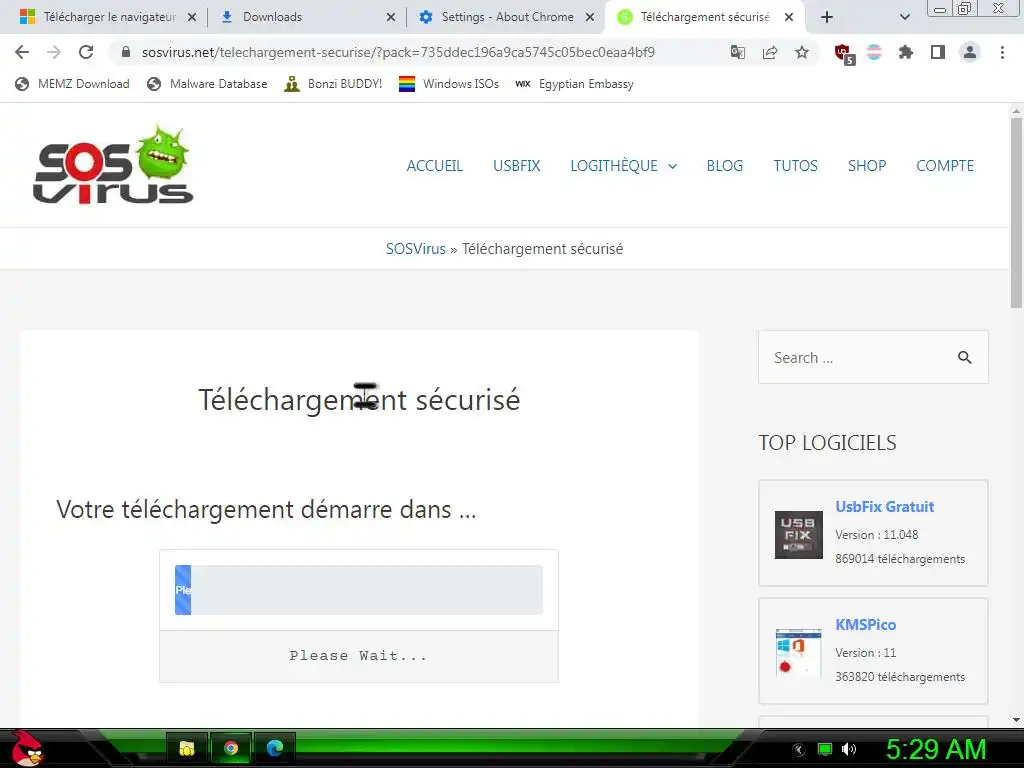
Task: Open the Google Translate page icon
Action: (x=738, y=52)
